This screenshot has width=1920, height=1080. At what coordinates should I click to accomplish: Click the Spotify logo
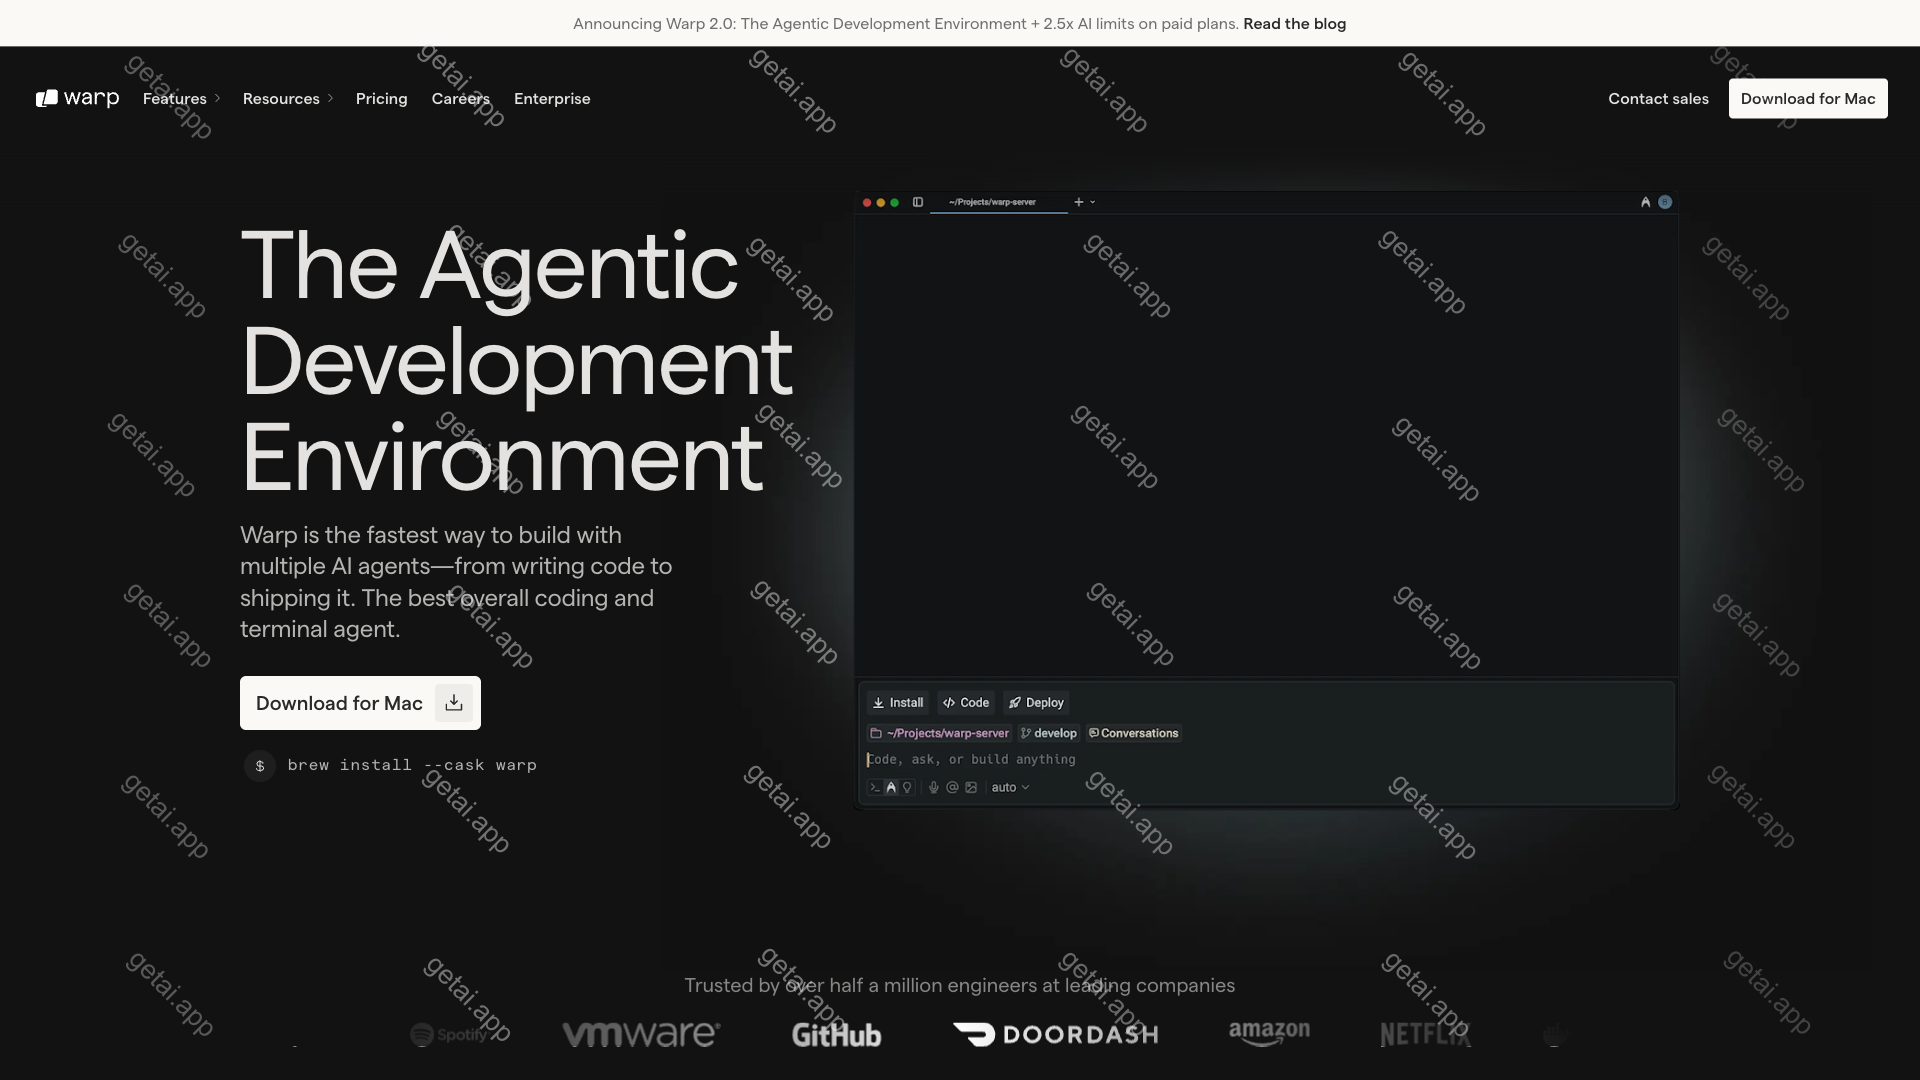coord(449,1035)
